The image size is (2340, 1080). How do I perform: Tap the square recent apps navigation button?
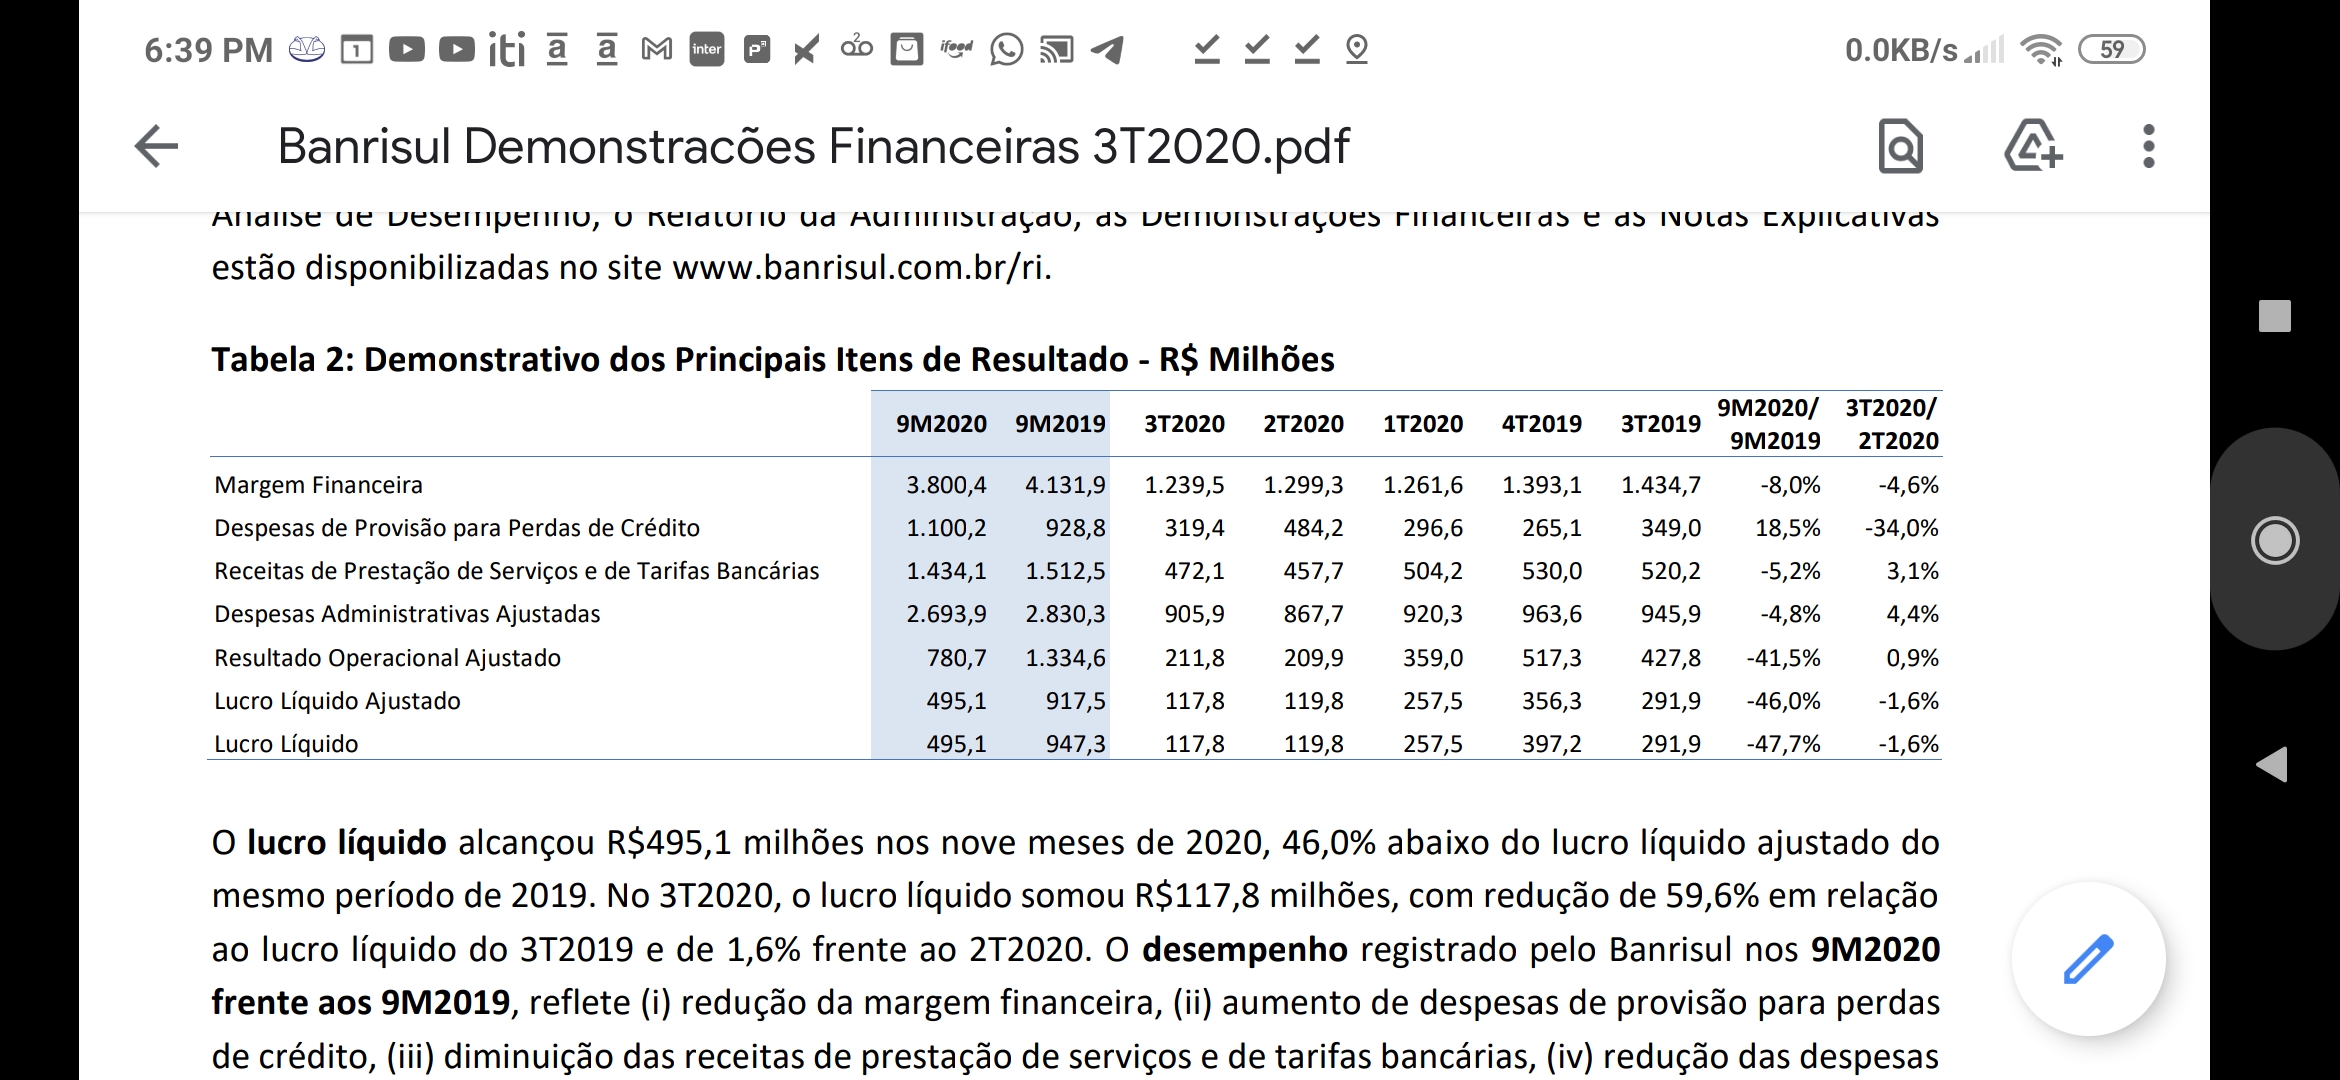pos(2274,316)
